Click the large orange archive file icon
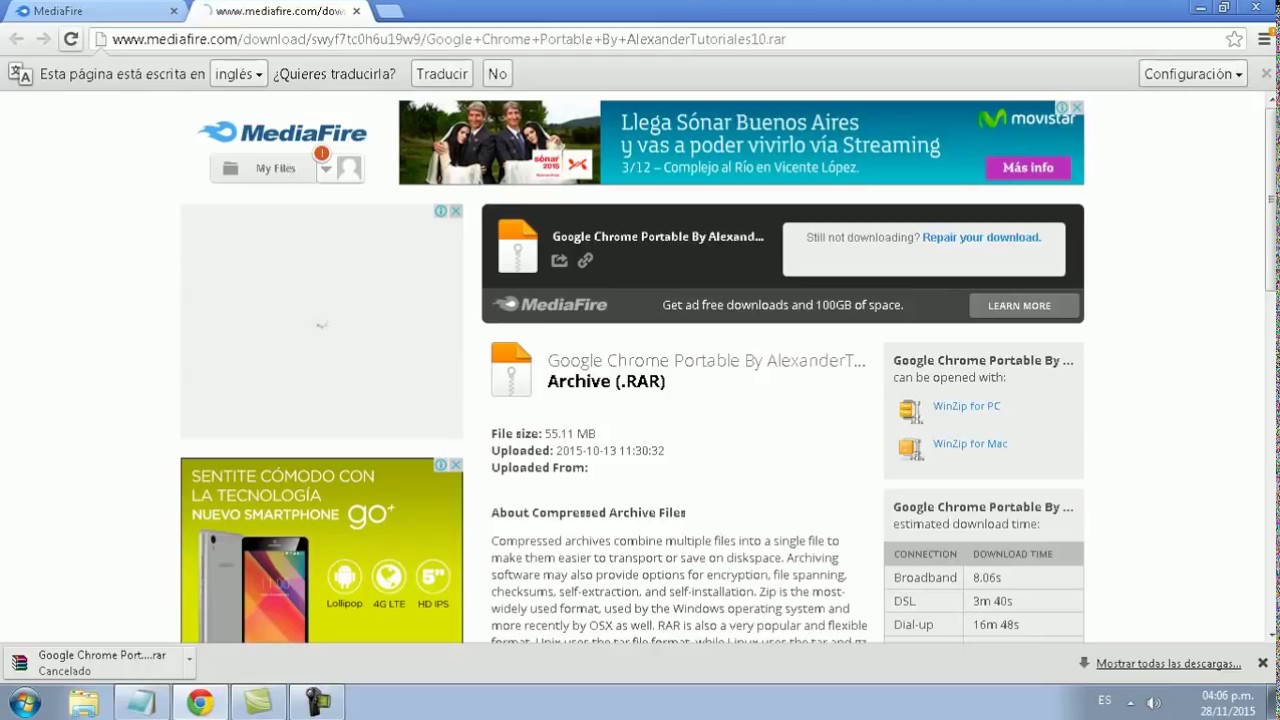 [511, 369]
